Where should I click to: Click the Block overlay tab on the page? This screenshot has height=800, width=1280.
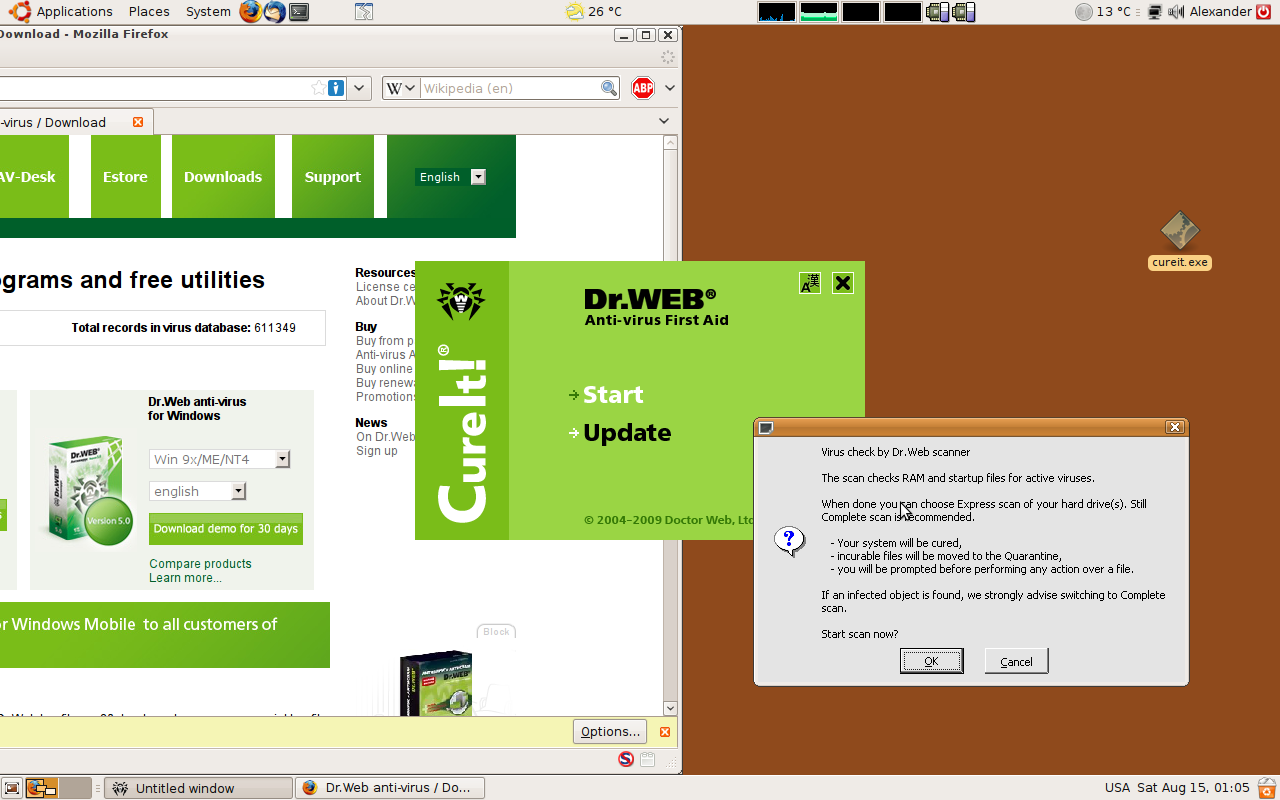click(497, 632)
